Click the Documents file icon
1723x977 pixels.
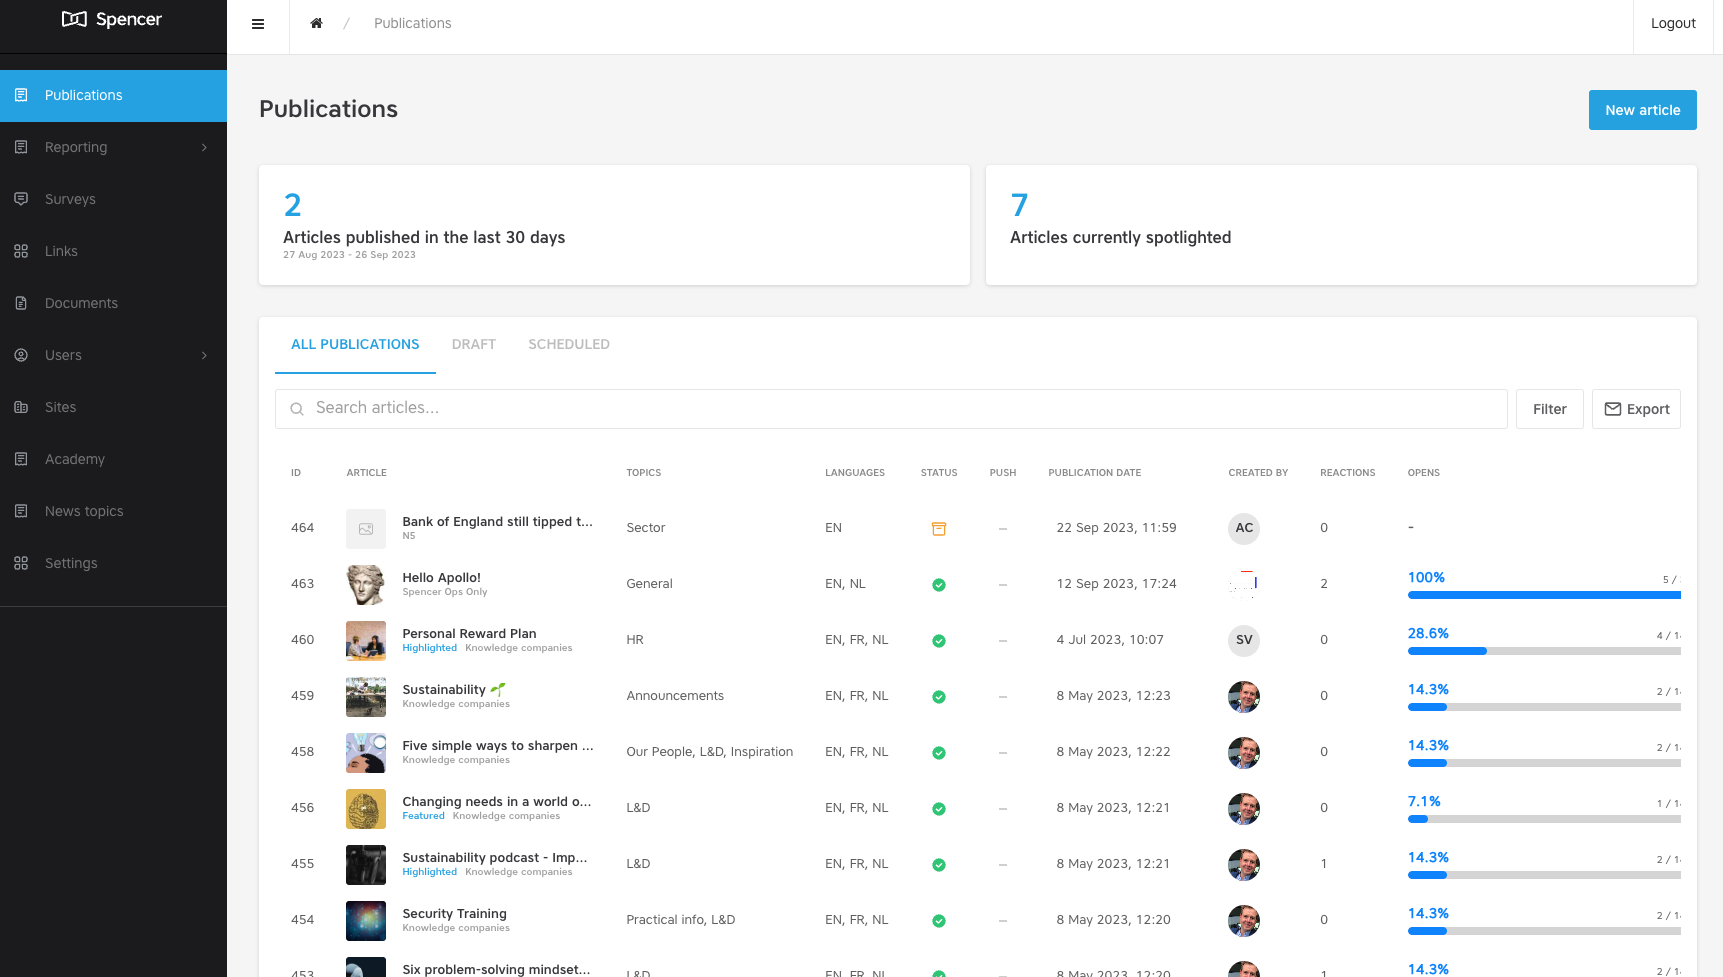coord(21,303)
